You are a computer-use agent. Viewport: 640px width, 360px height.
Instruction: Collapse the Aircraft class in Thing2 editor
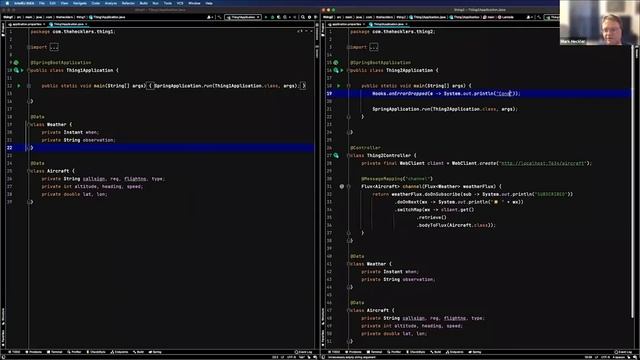click(349, 311)
